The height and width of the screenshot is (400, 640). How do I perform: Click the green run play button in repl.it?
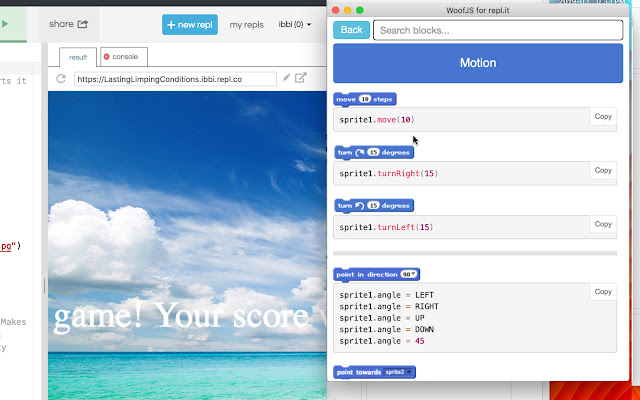[5, 24]
